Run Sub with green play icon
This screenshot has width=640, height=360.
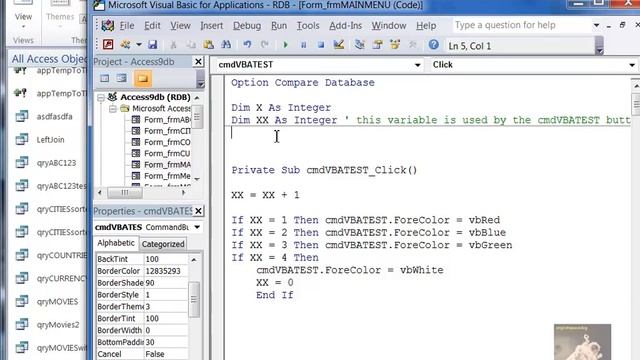[285, 44]
